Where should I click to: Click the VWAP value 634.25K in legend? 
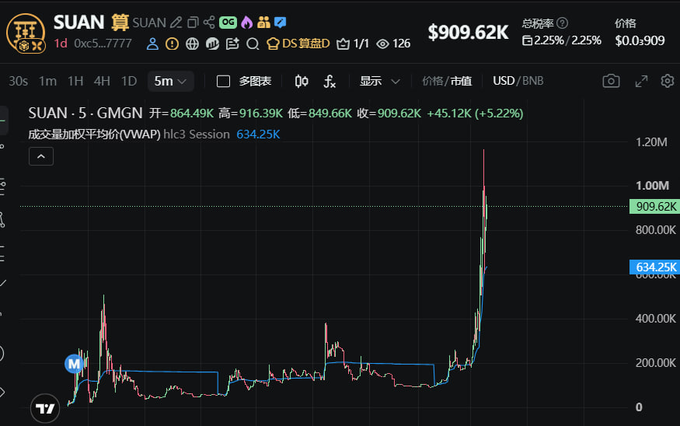click(x=258, y=134)
